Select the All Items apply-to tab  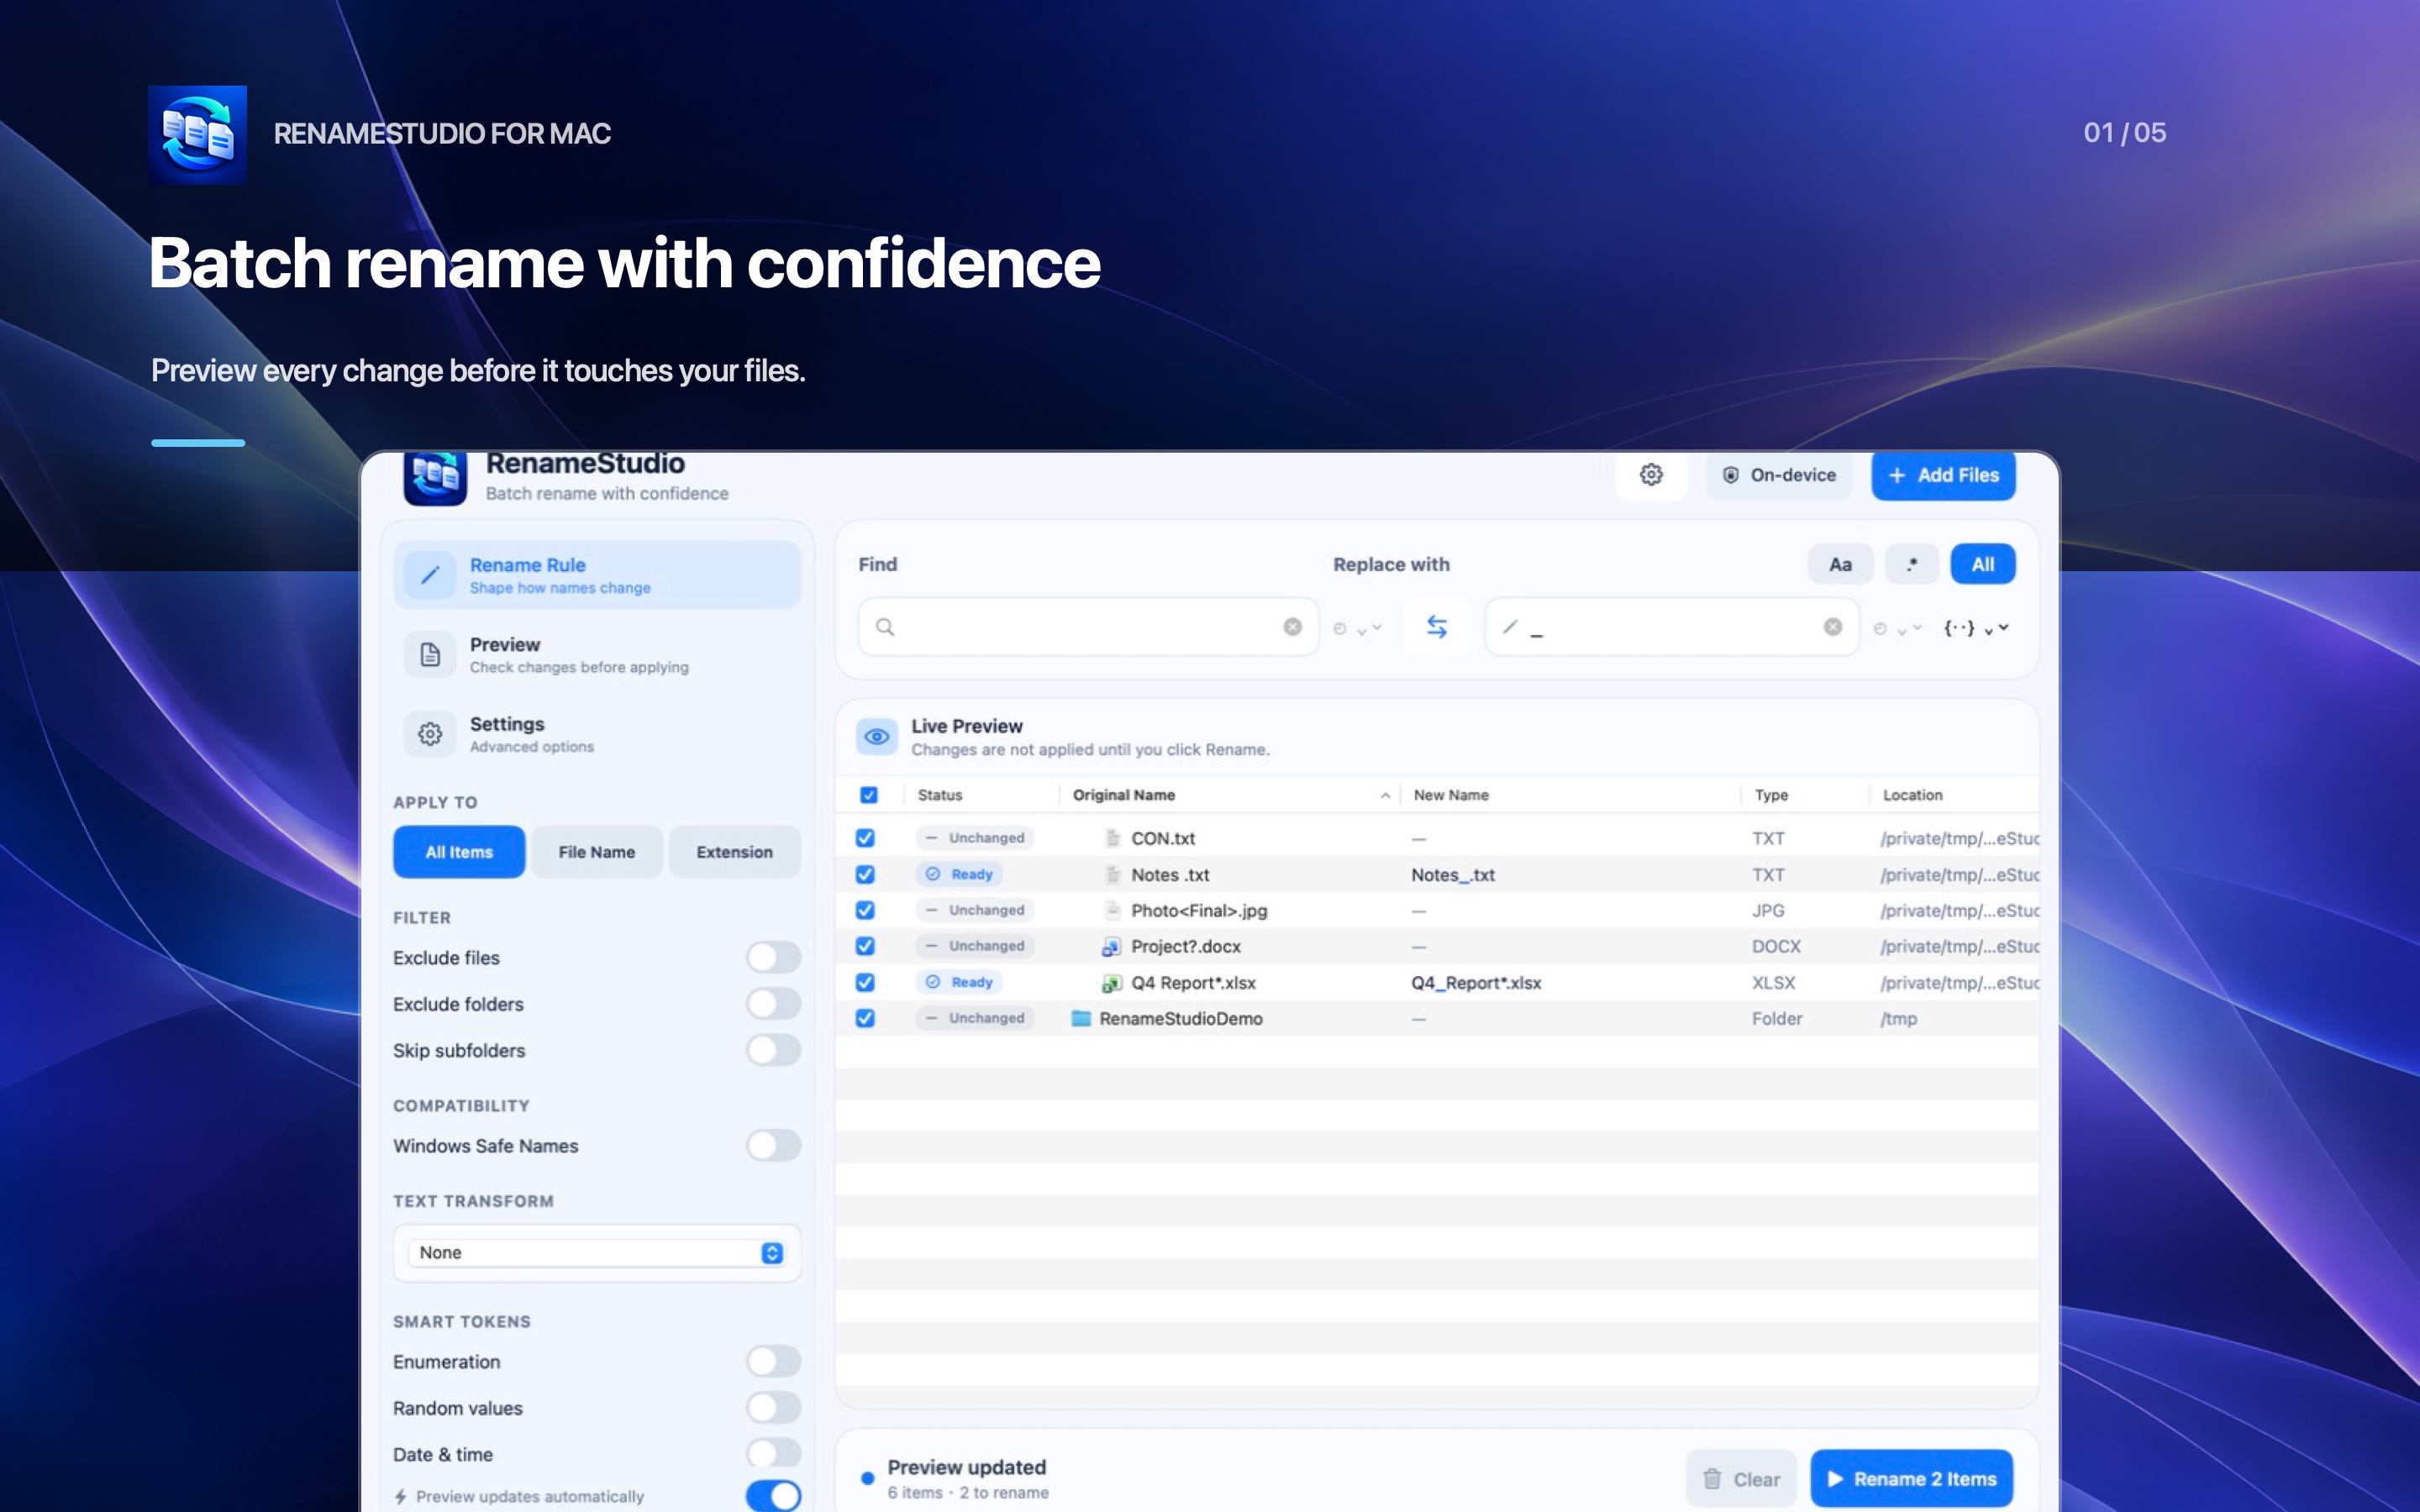click(459, 852)
